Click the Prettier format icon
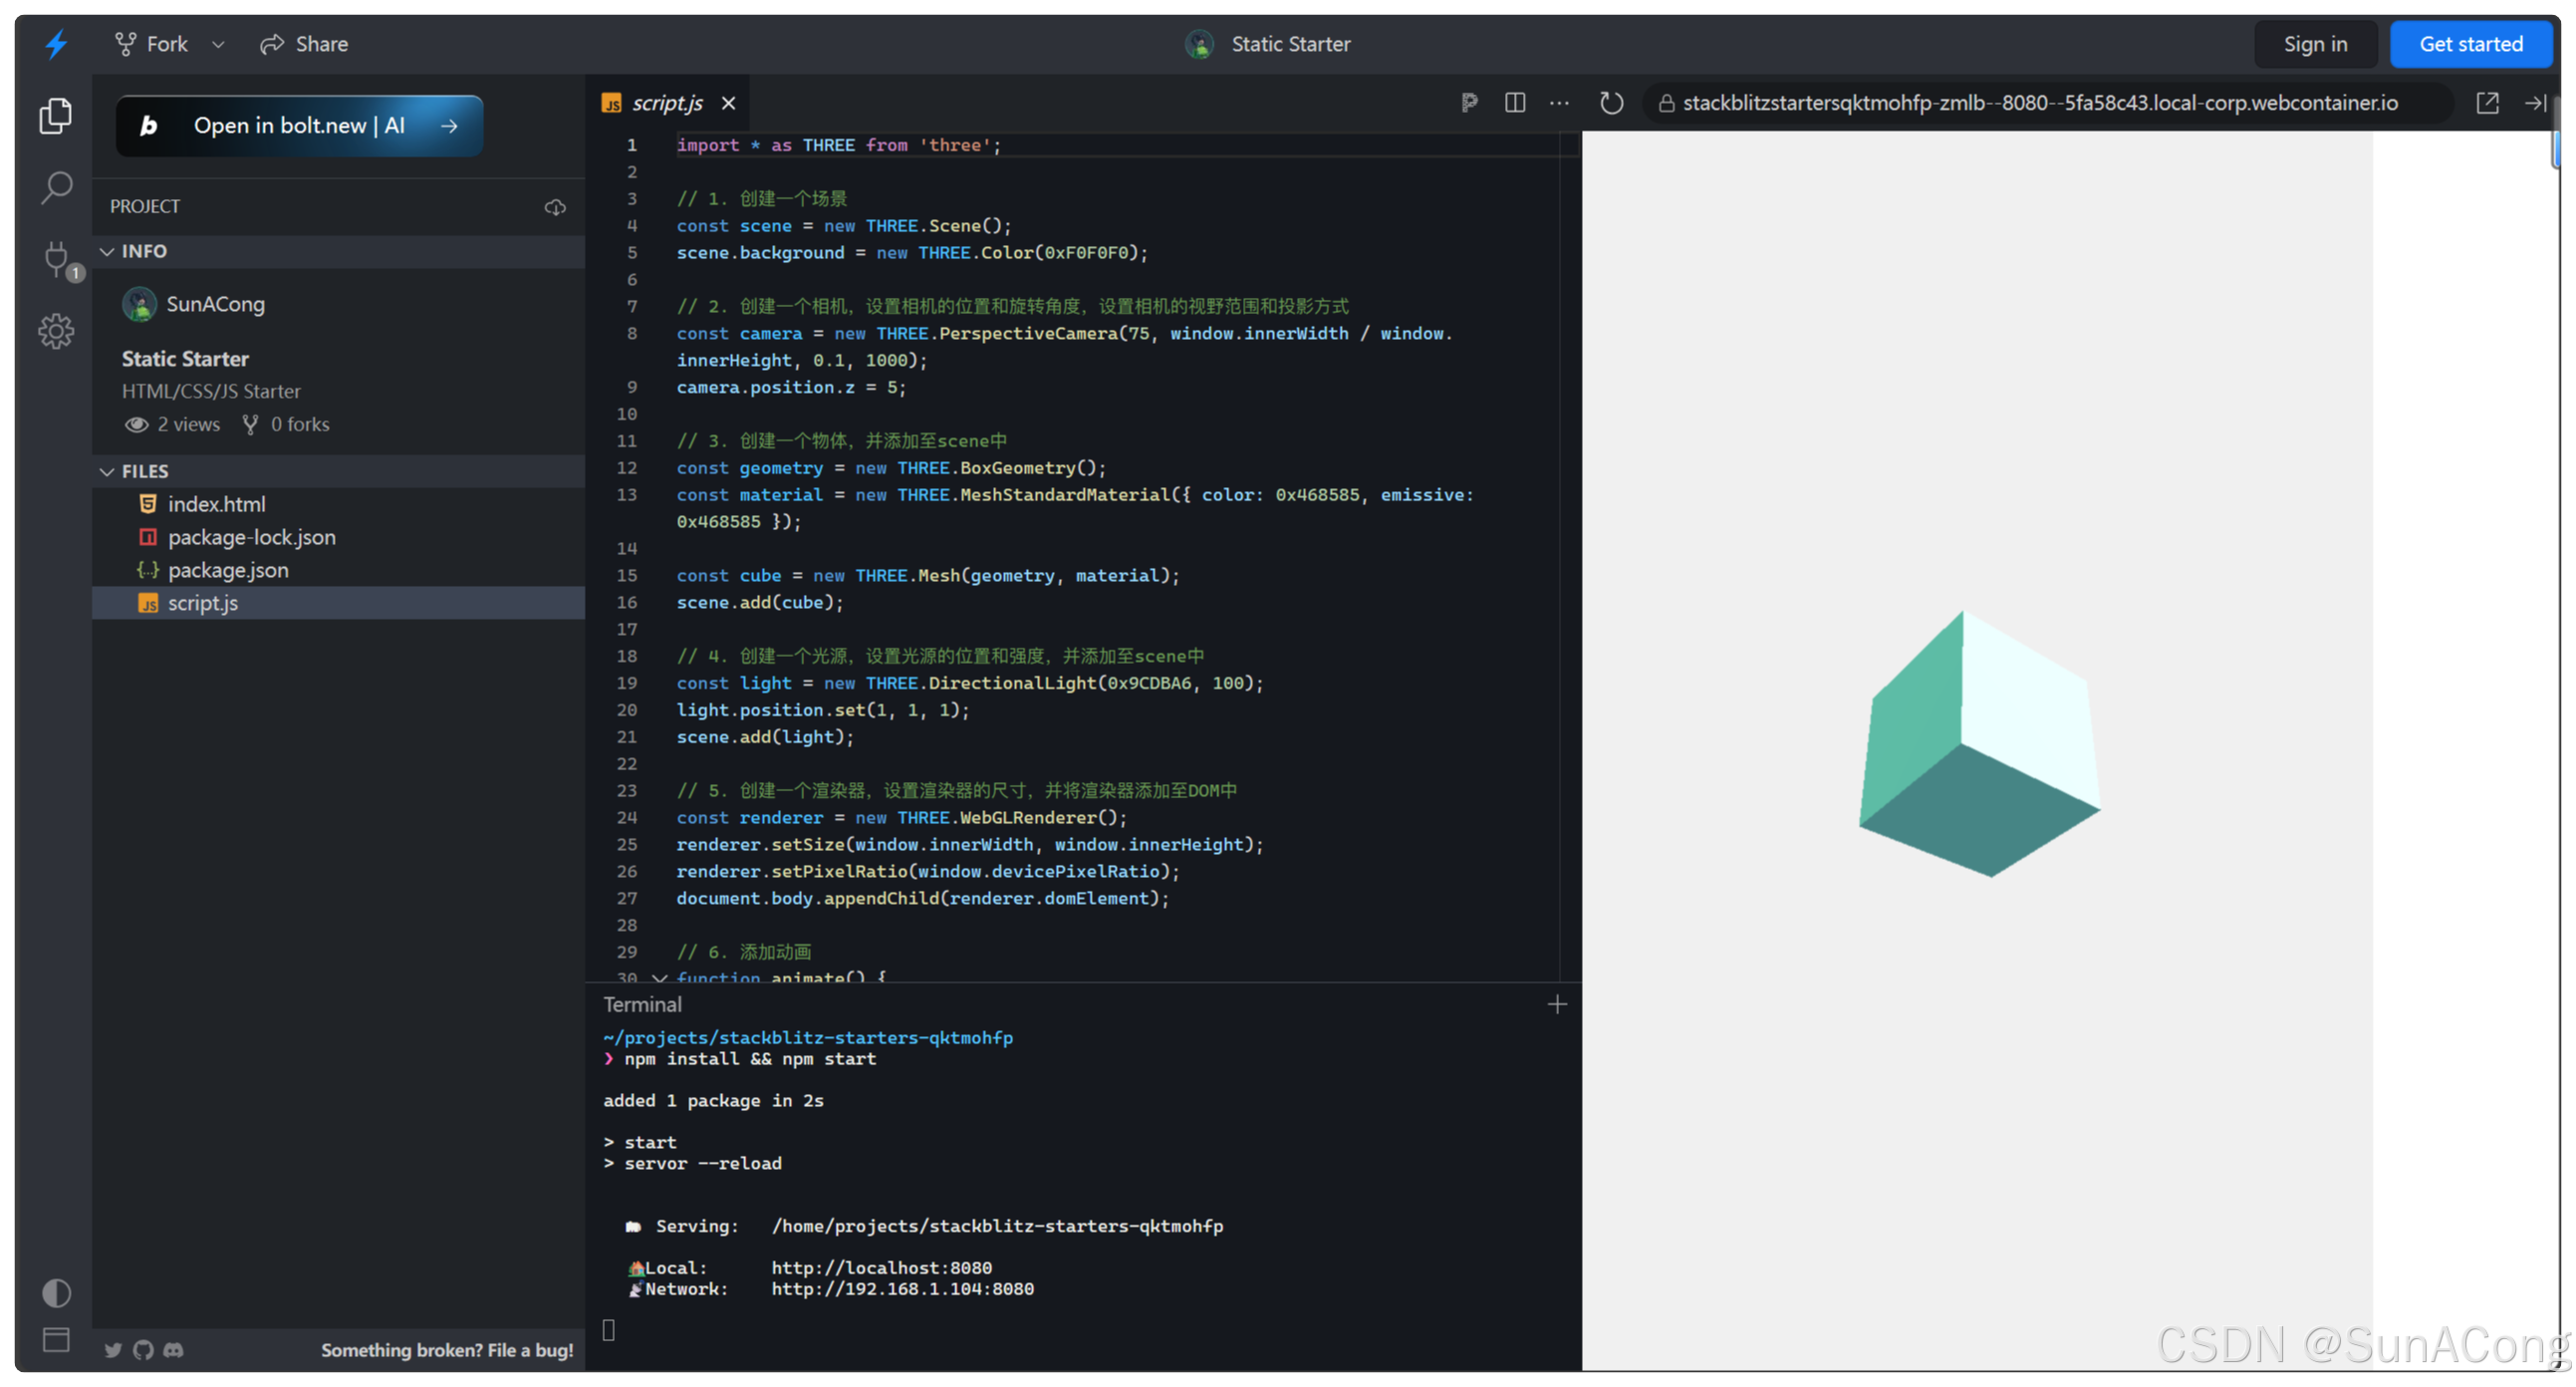Viewport: 2576px width, 1387px height. pos(1469,103)
